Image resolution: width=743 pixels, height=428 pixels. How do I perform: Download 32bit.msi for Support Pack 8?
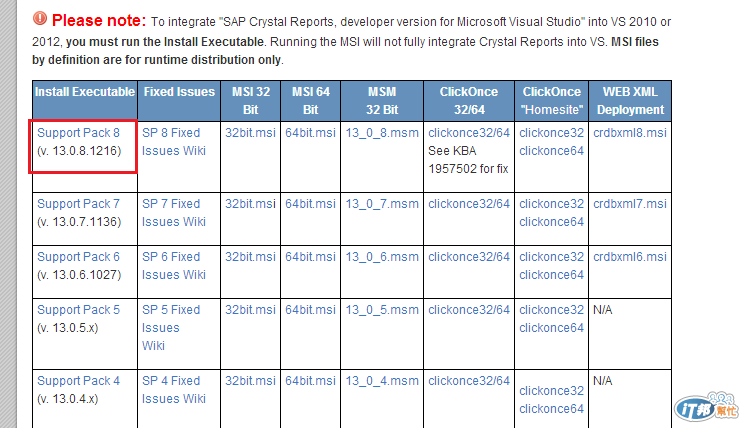tap(250, 133)
